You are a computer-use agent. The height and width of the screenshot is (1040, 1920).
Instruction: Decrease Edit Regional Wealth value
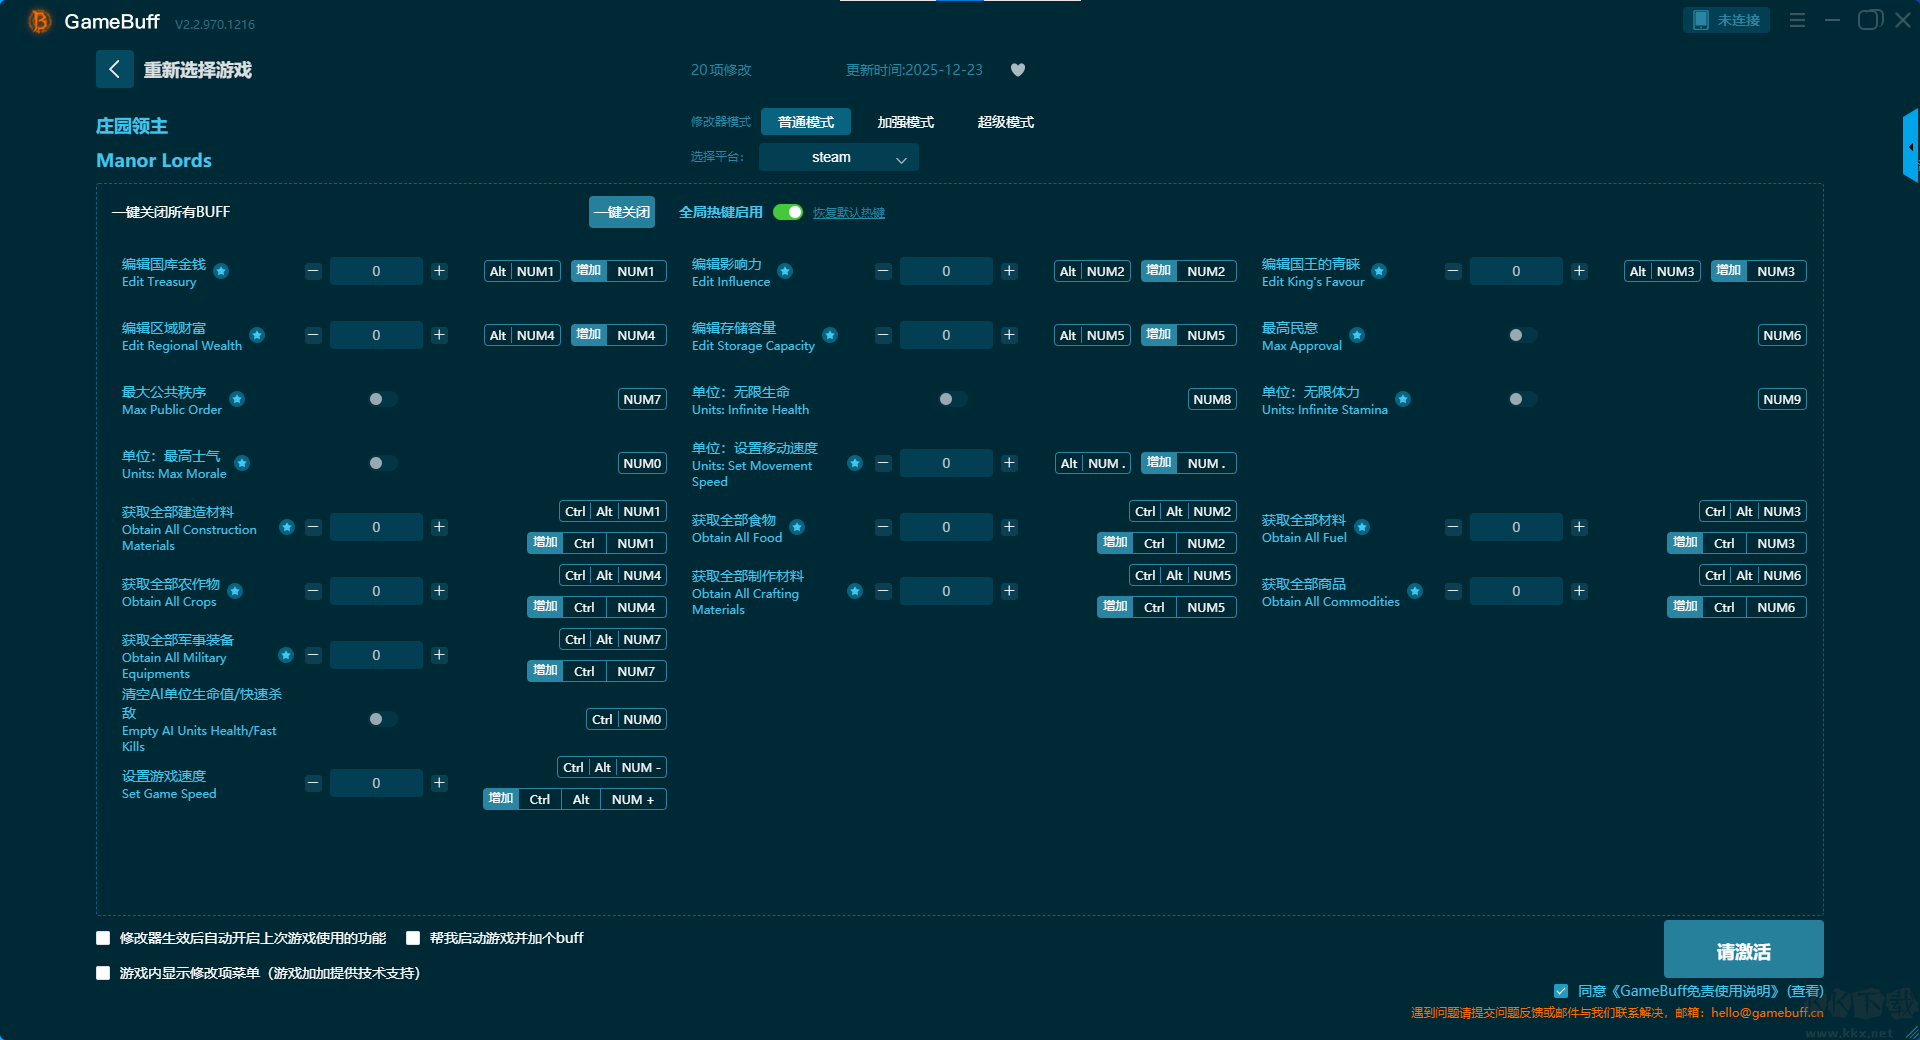(x=313, y=335)
